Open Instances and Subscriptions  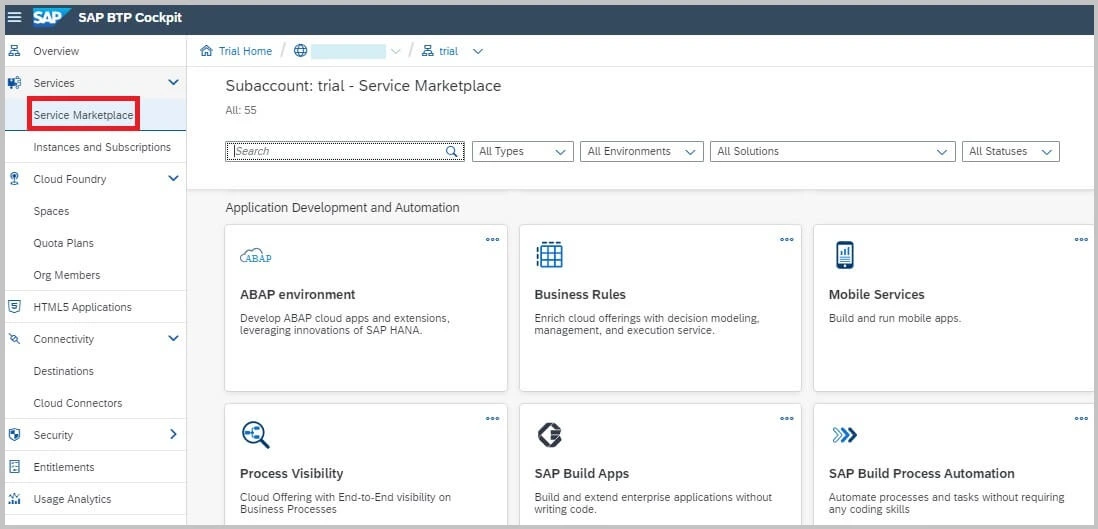pyautogui.click(x=102, y=147)
